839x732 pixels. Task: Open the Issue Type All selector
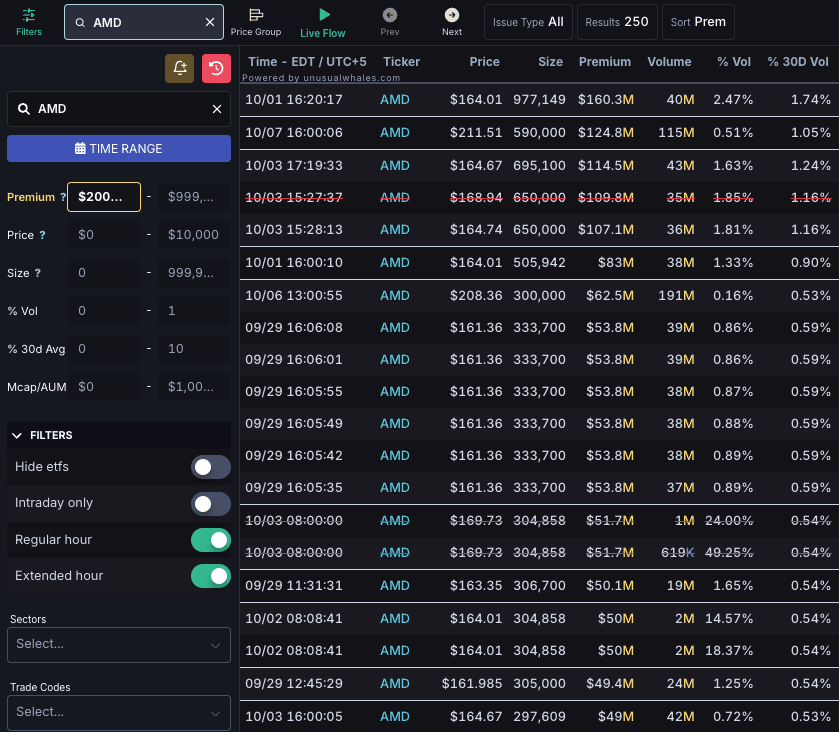[x=528, y=22]
